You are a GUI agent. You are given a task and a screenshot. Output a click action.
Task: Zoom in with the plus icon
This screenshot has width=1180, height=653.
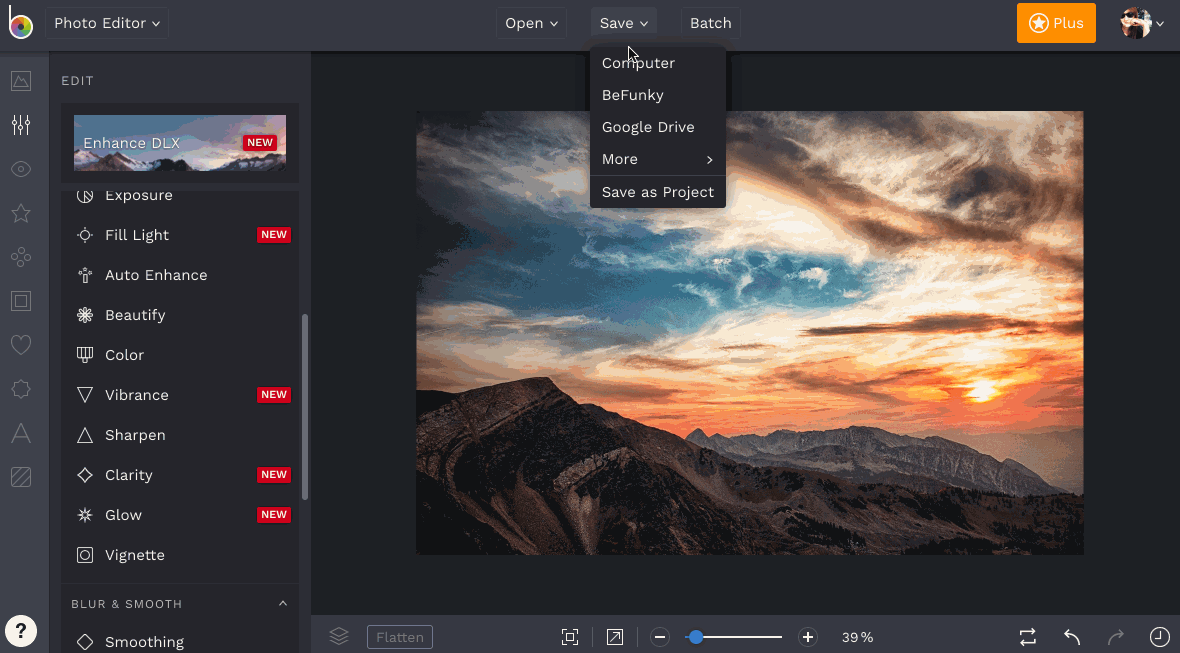pos(807,637)
